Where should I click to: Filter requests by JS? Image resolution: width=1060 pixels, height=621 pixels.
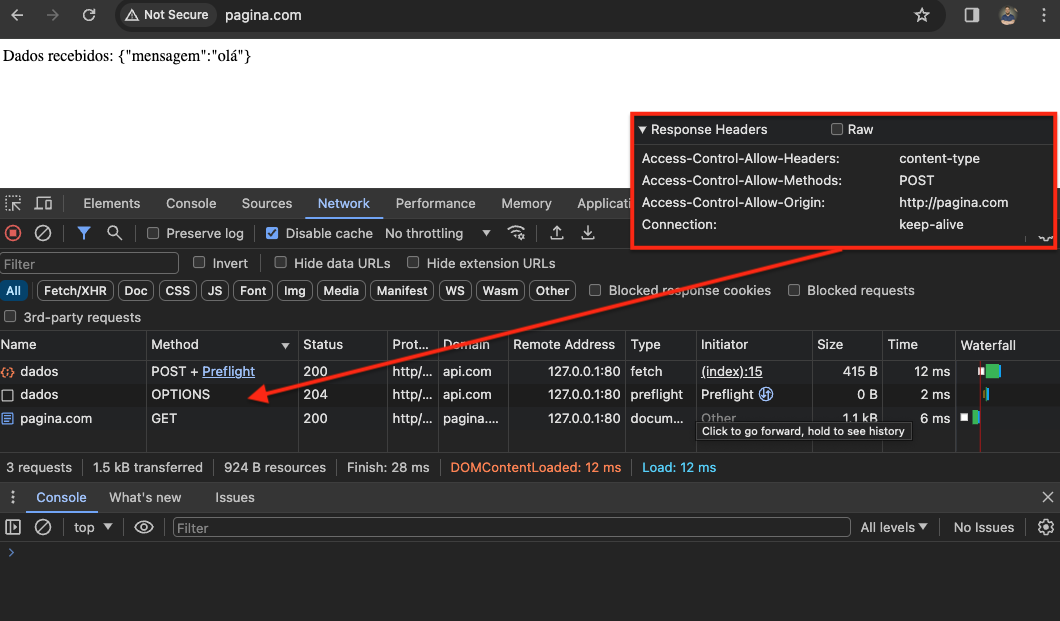tap(215, 291)
